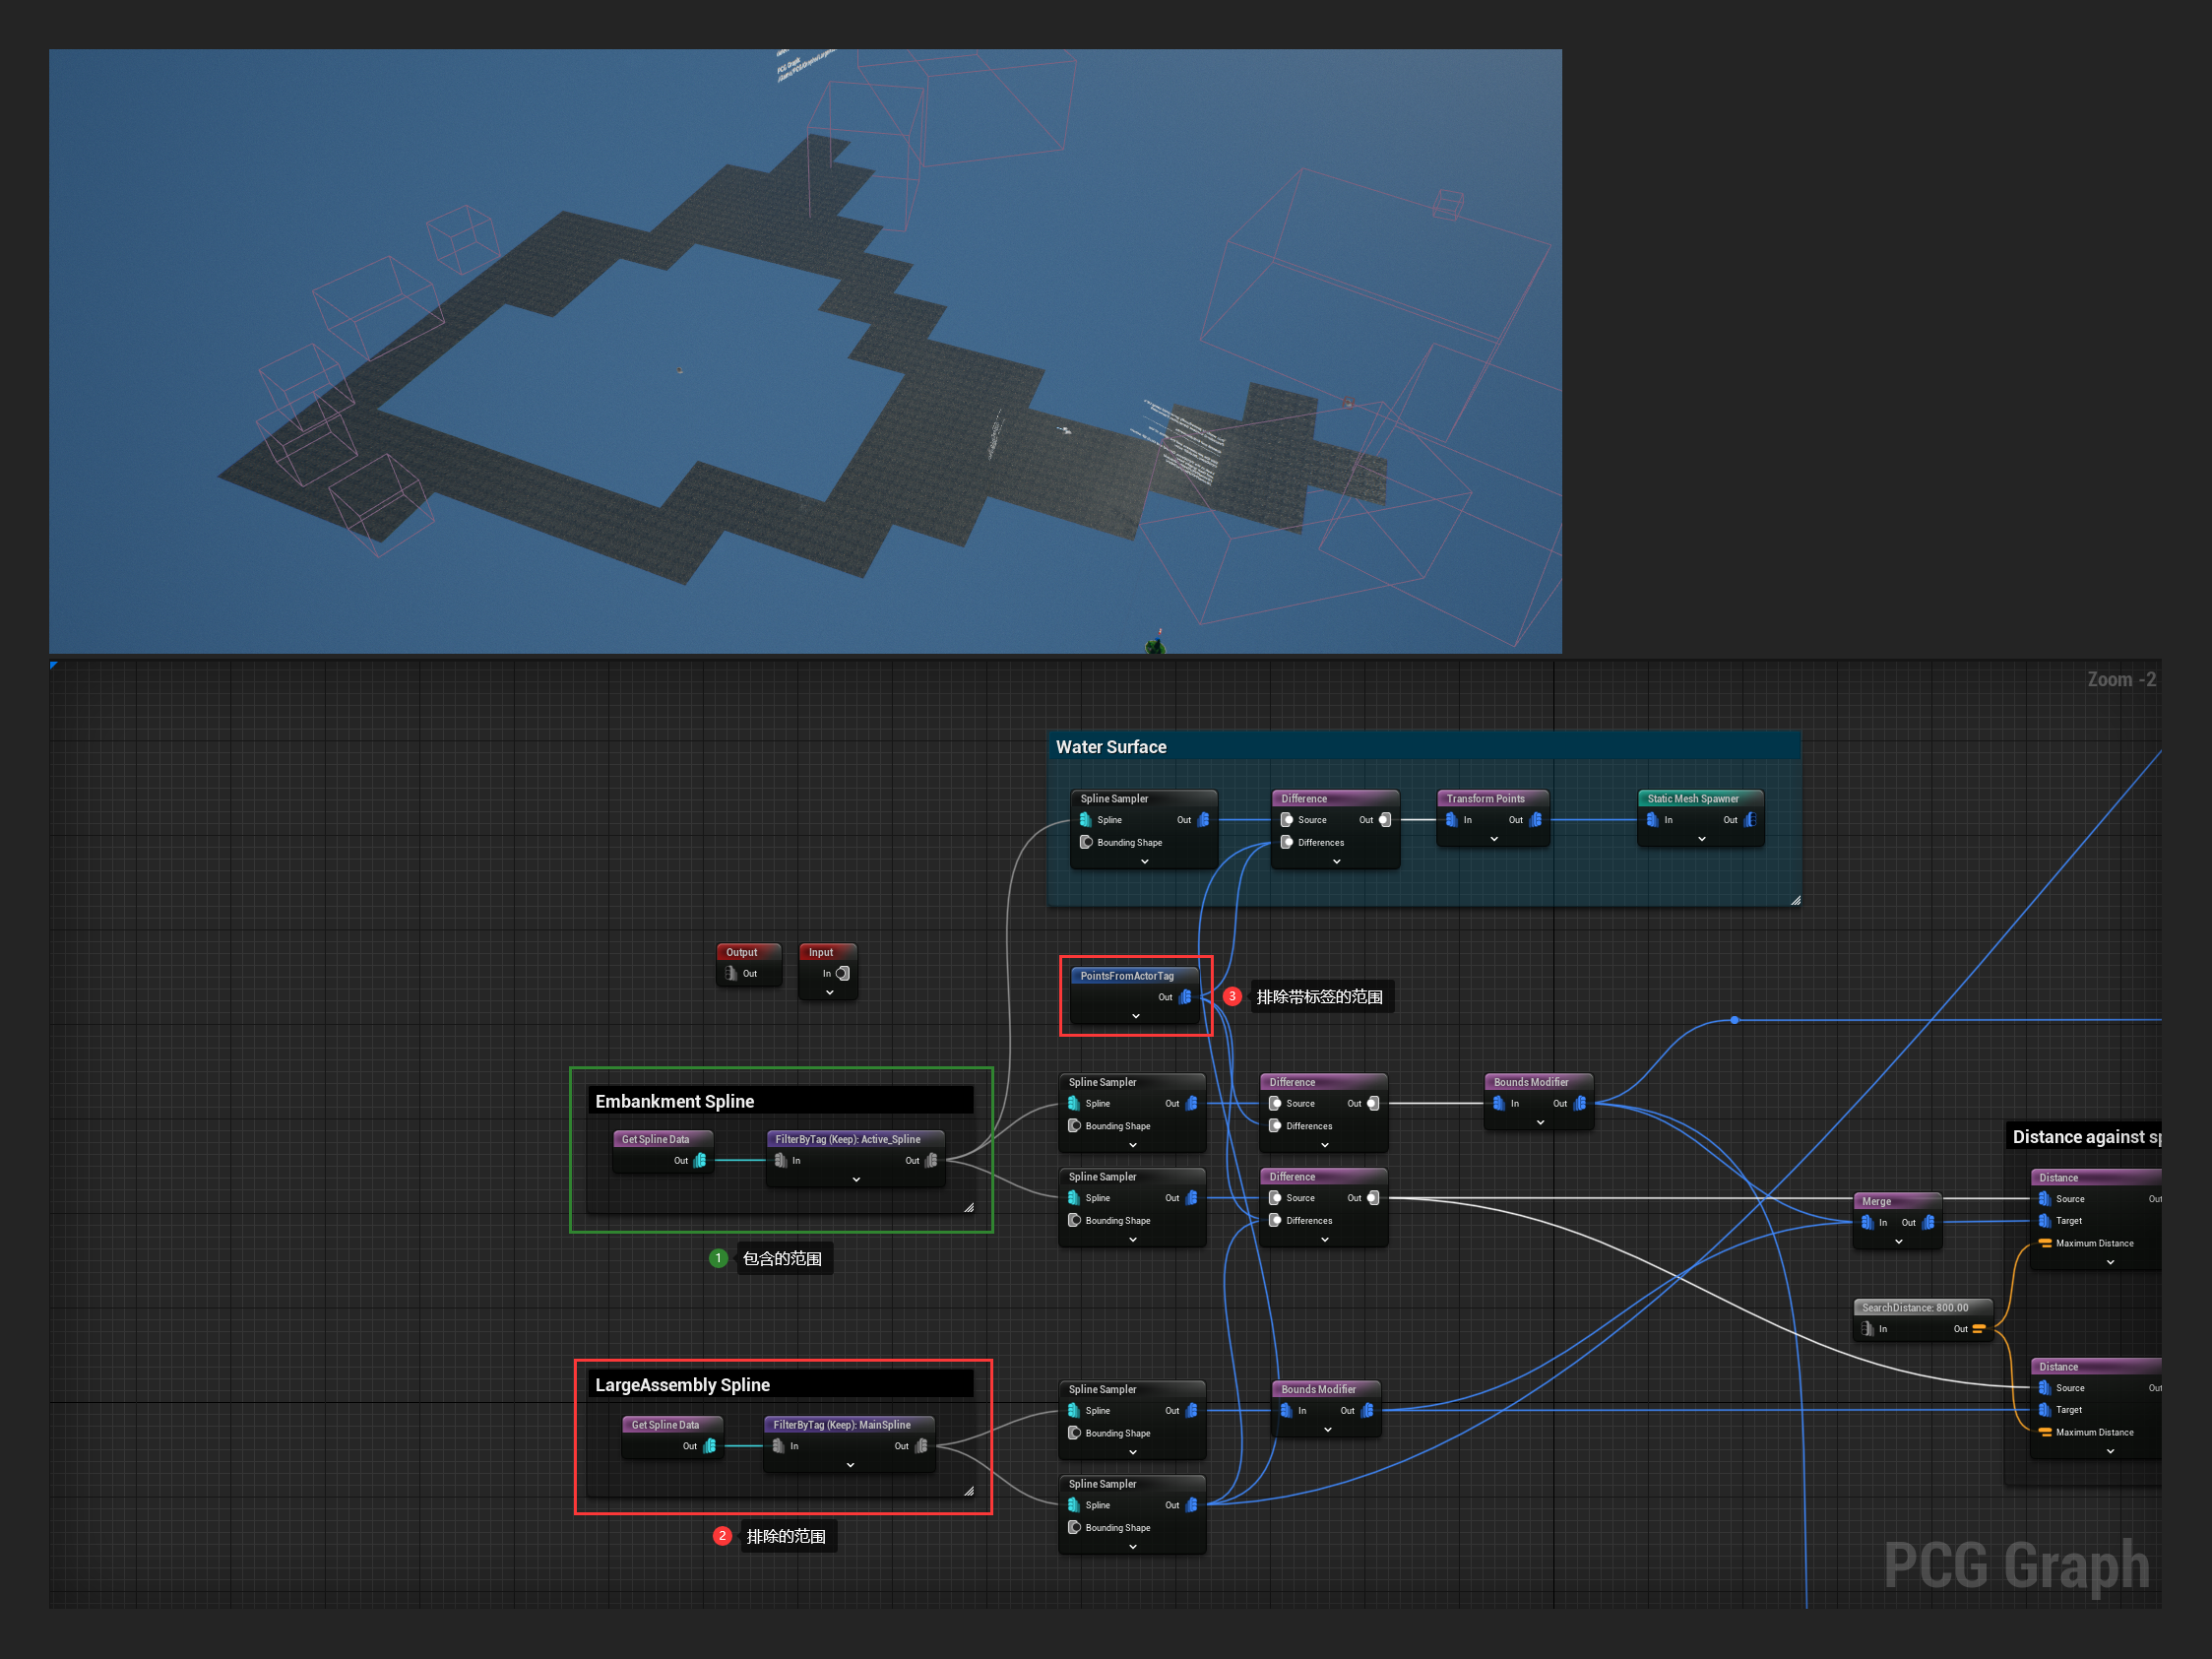Viewport: 2212px width, 1659px height.
Task: Click the Output node Out pin
Action: [732, 973]
